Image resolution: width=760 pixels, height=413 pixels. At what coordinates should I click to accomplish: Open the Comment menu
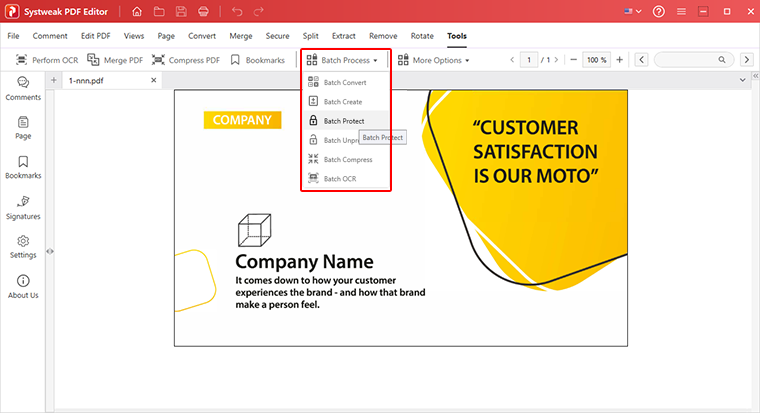(50, 36)
